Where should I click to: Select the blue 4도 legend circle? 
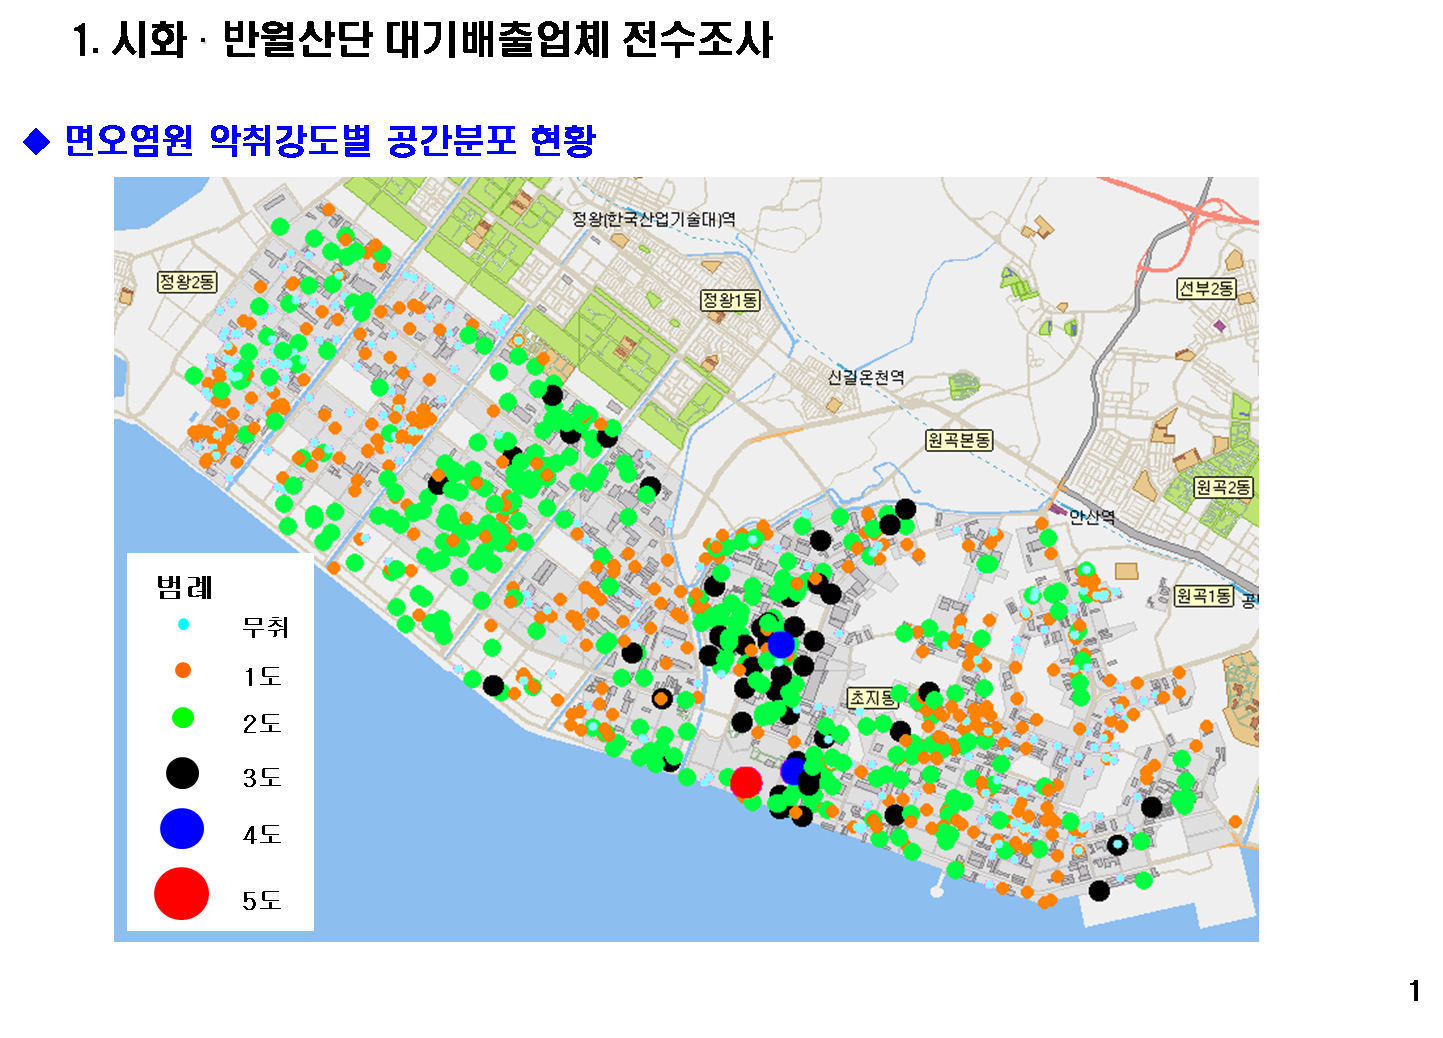(182, 829)
